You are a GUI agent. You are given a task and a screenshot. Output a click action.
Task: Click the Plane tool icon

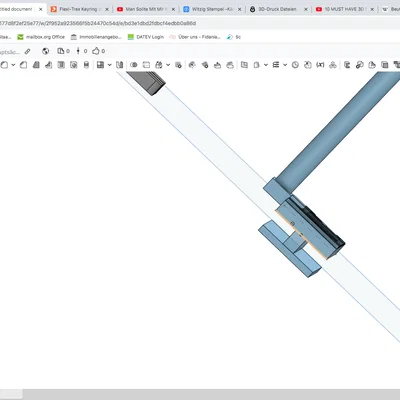click(257, 65)
